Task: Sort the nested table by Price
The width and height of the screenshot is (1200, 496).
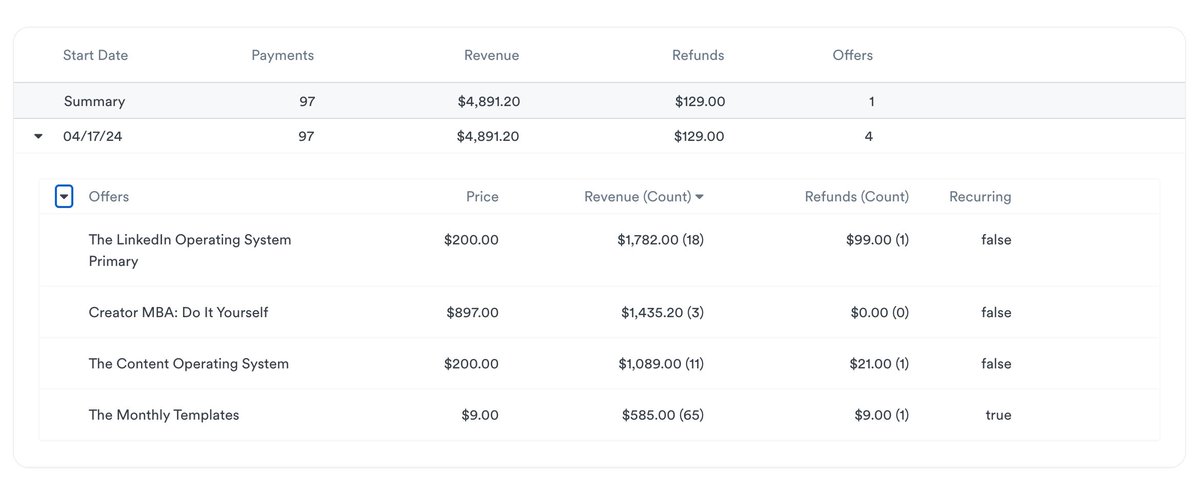Action: point(482,197)
